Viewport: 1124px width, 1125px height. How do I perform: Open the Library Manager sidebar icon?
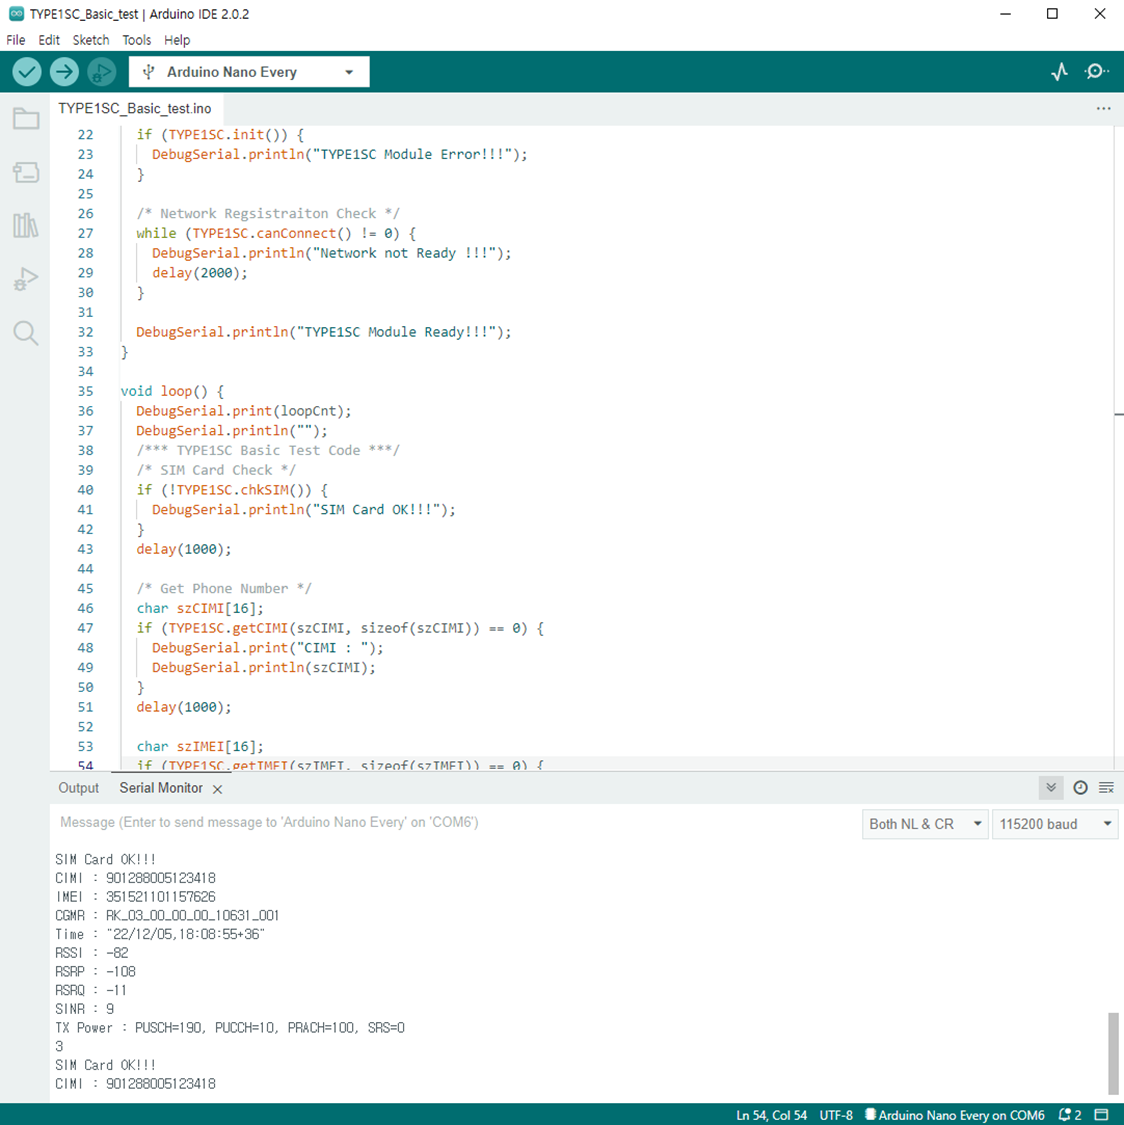click(26, 225)
